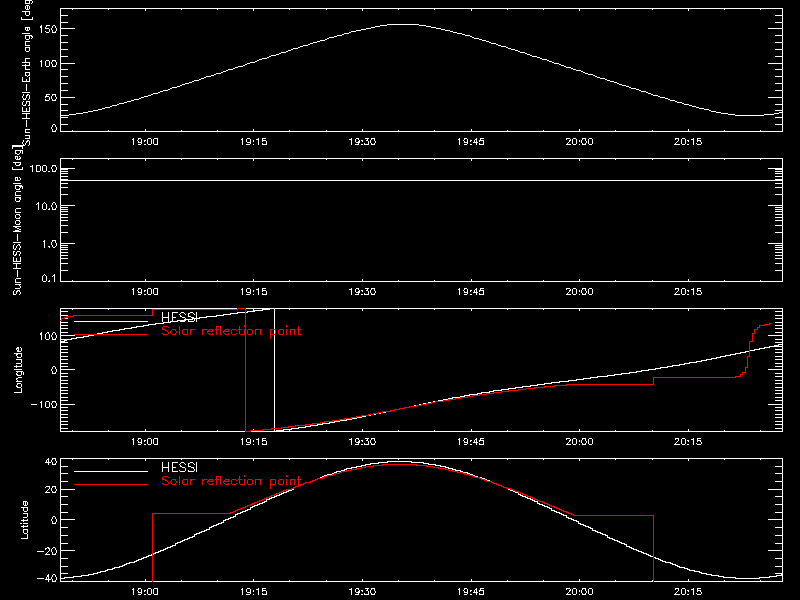Image resolution: width=800 pixels, height=600 pixels.
Task: Click '19:45' time label under Moon angle plot
Action: 470,292
